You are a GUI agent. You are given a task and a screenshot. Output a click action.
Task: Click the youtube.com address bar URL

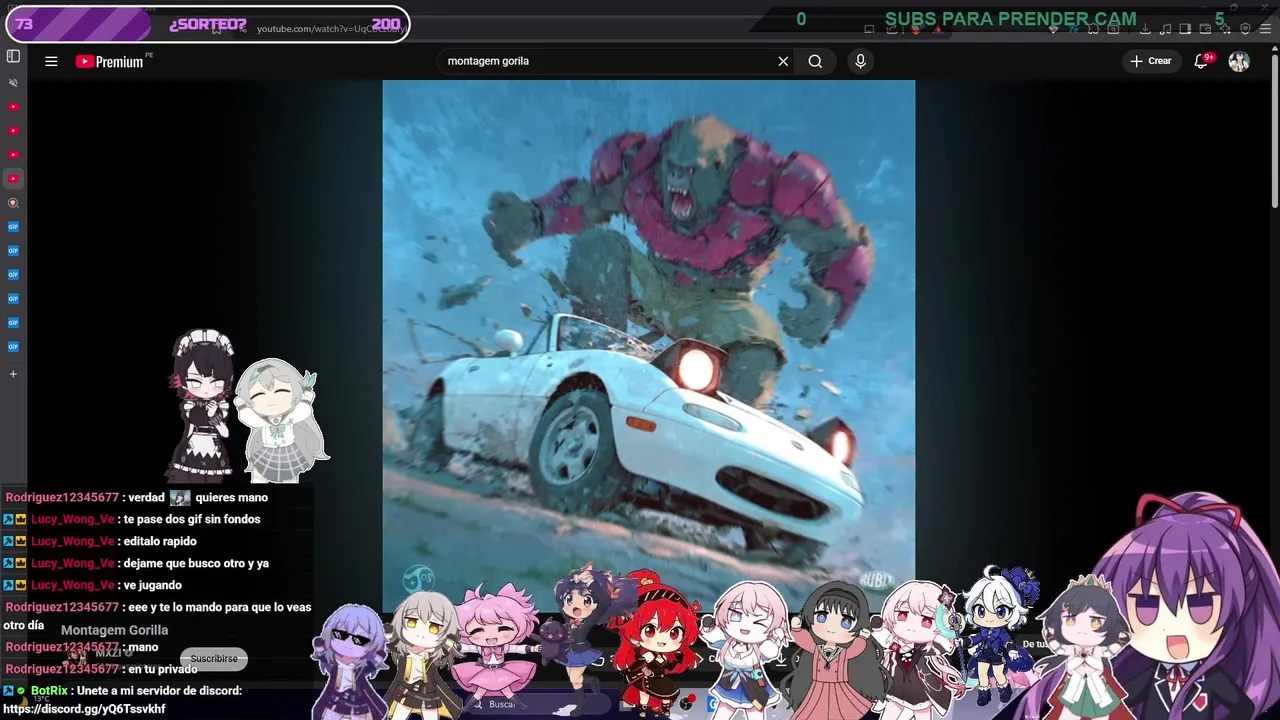[x=330, y=29]
